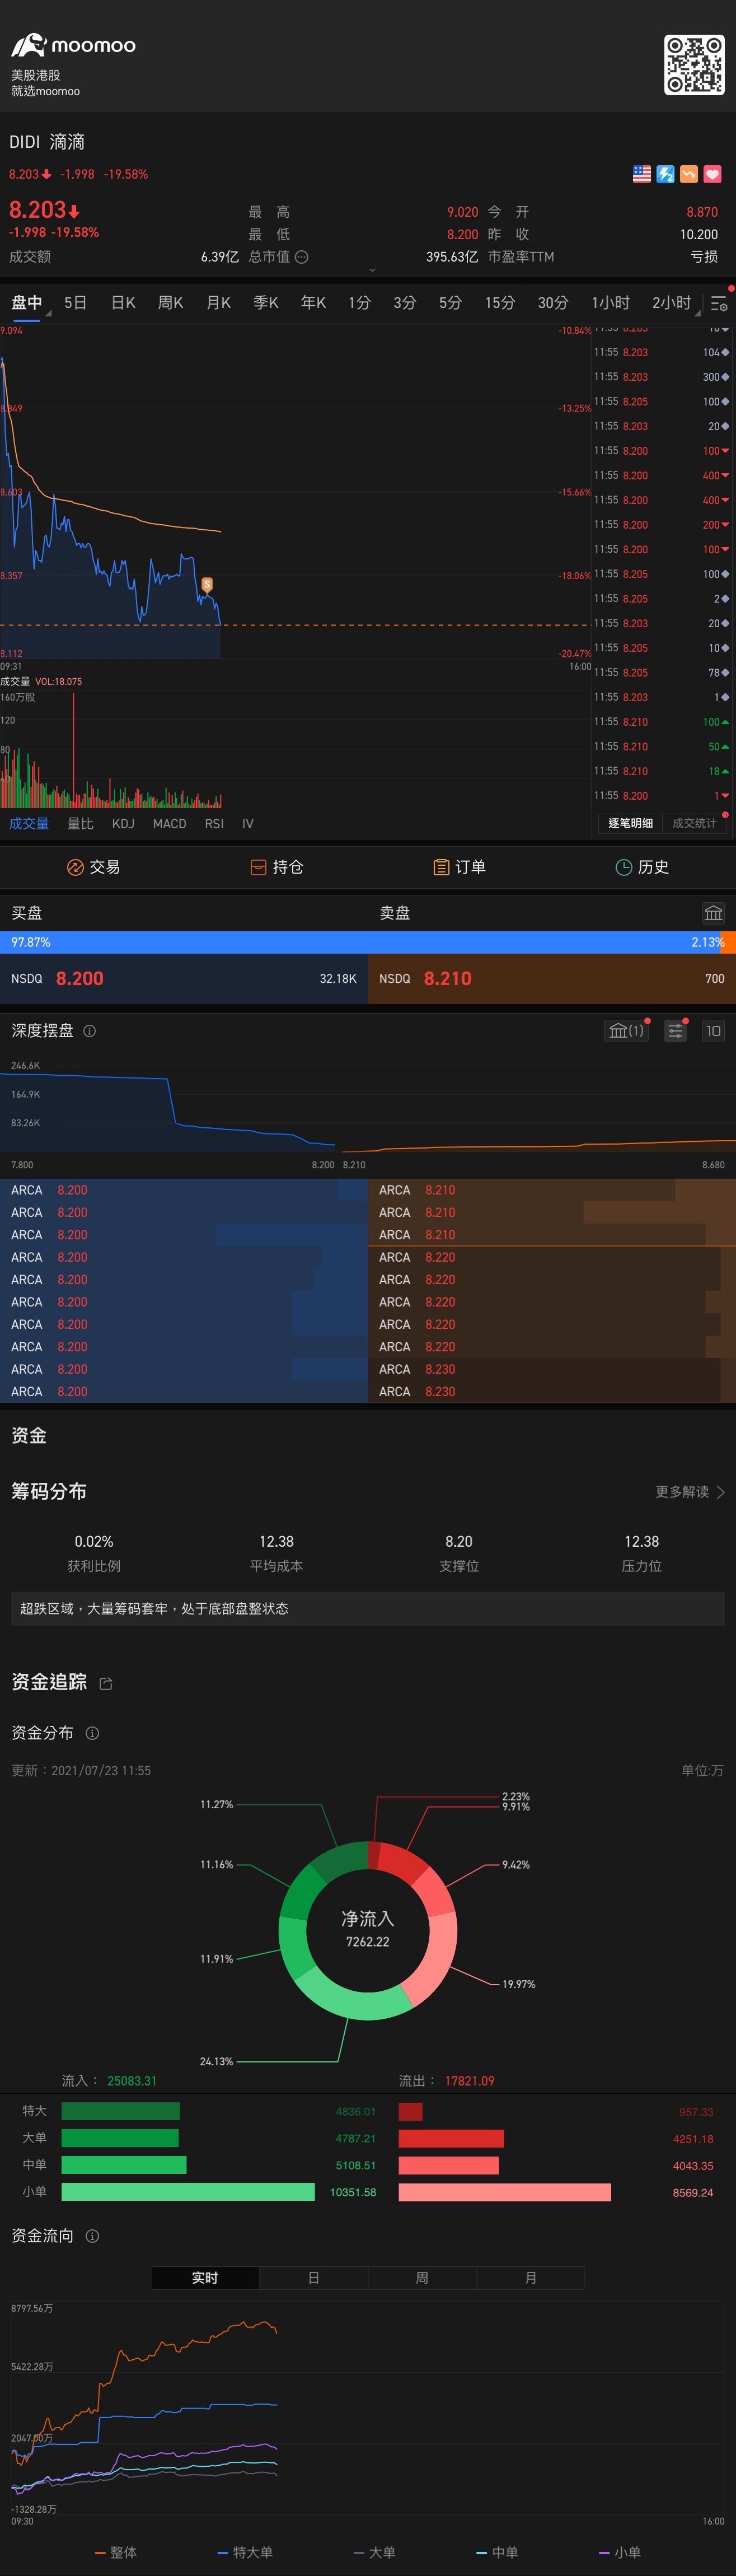Image resolution: width=736 pixels, height=2576 pixels.
Task: Select the 5分 timeframe
Action: [x=450, y=302]
